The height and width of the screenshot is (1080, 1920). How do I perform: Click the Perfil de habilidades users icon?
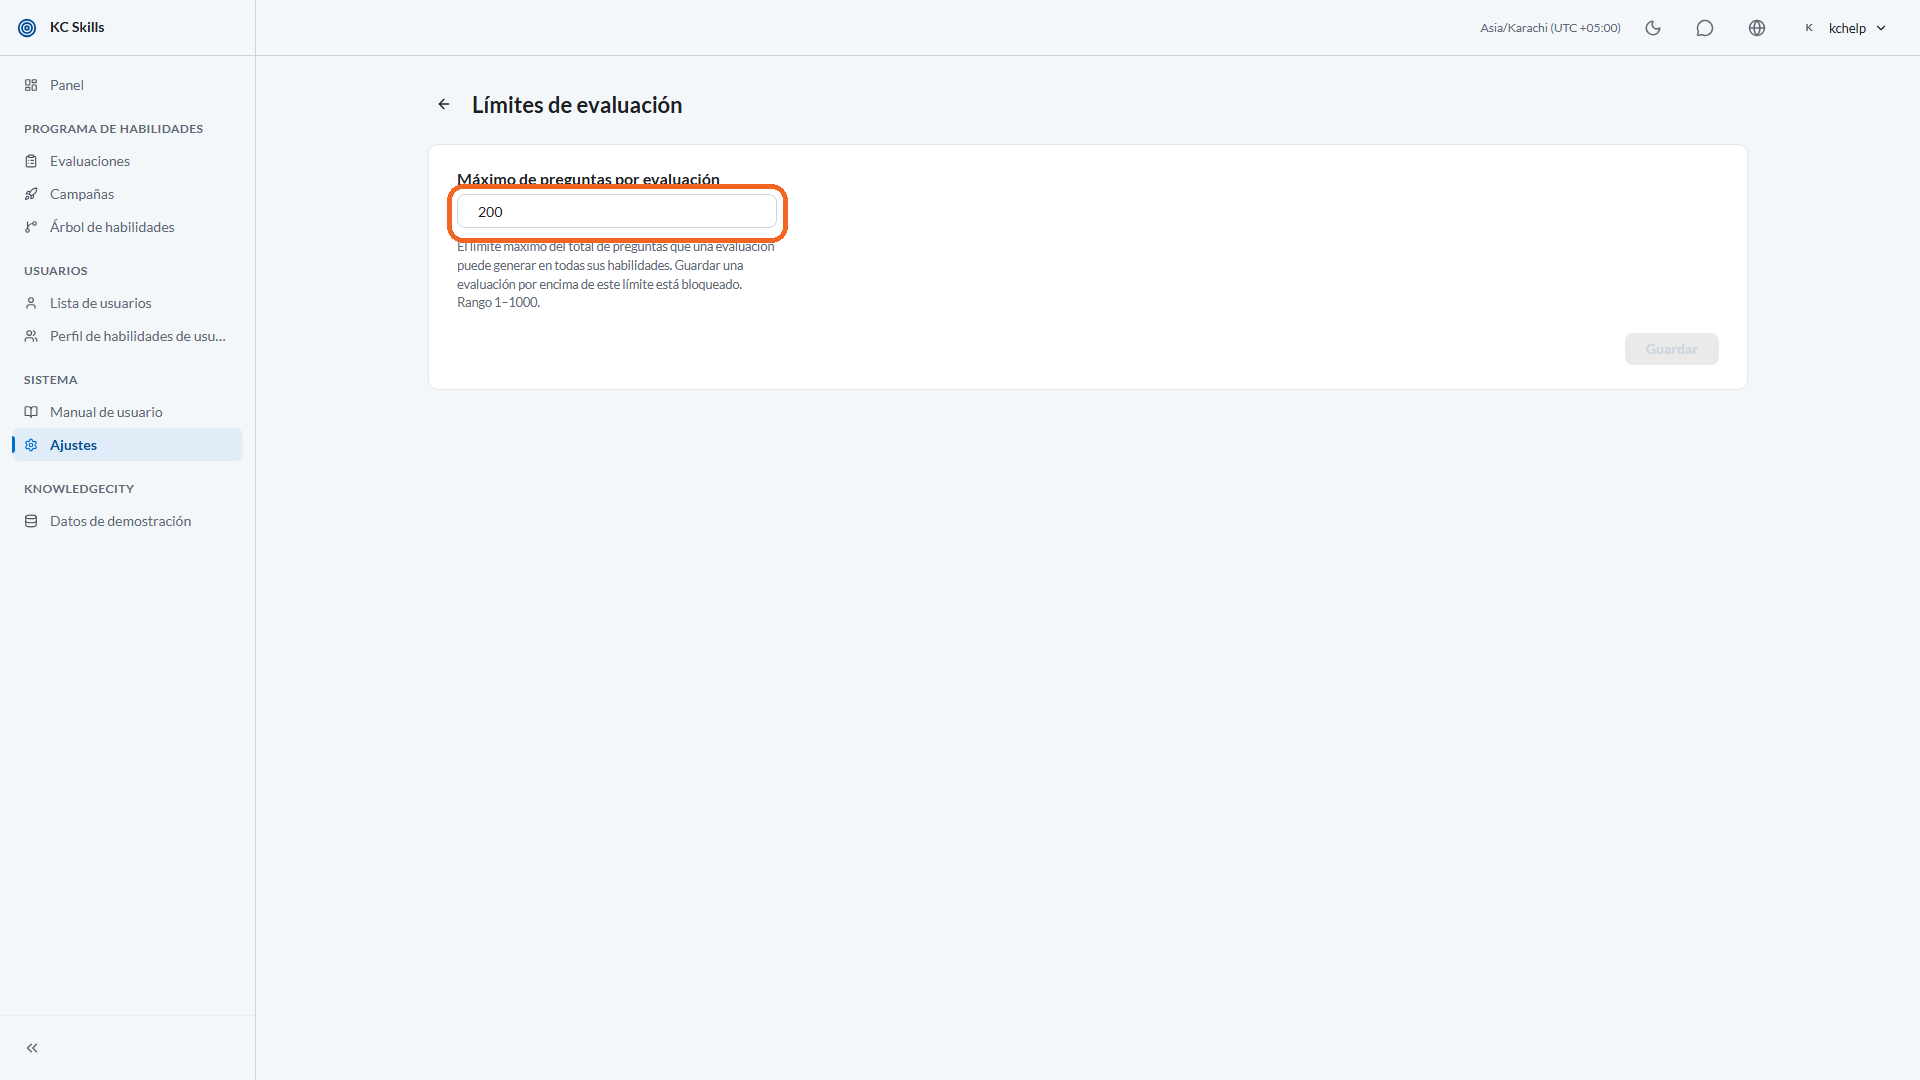click(x=31, y=336)
